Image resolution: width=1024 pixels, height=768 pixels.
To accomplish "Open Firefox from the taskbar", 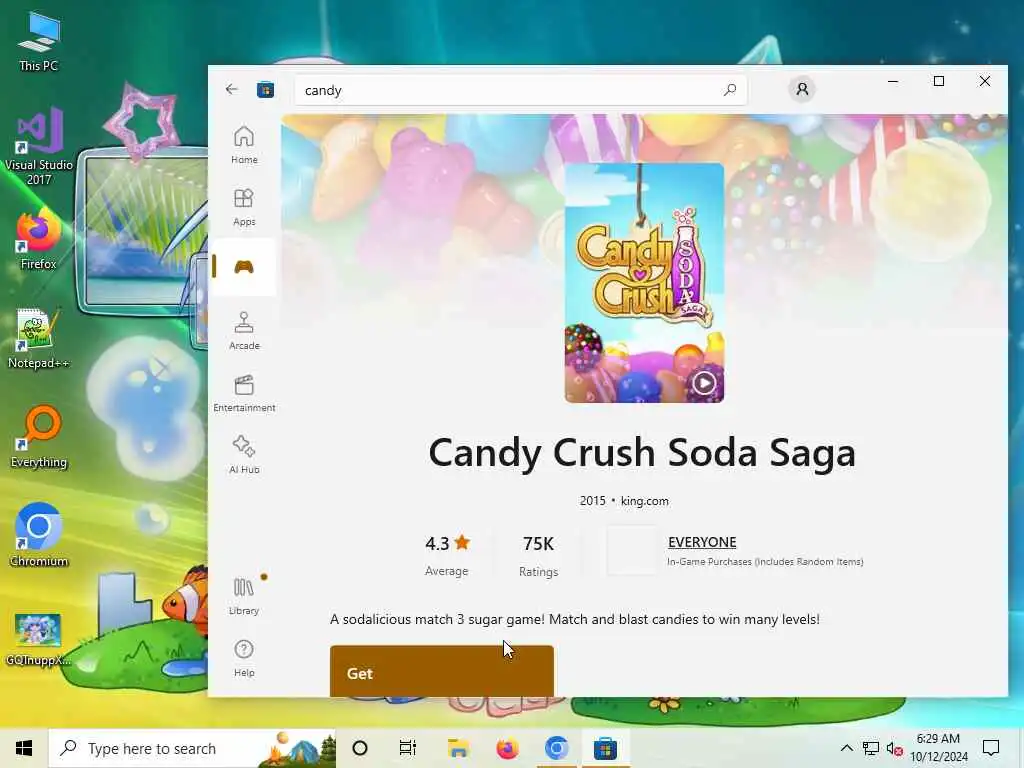I will pos(507,748).
